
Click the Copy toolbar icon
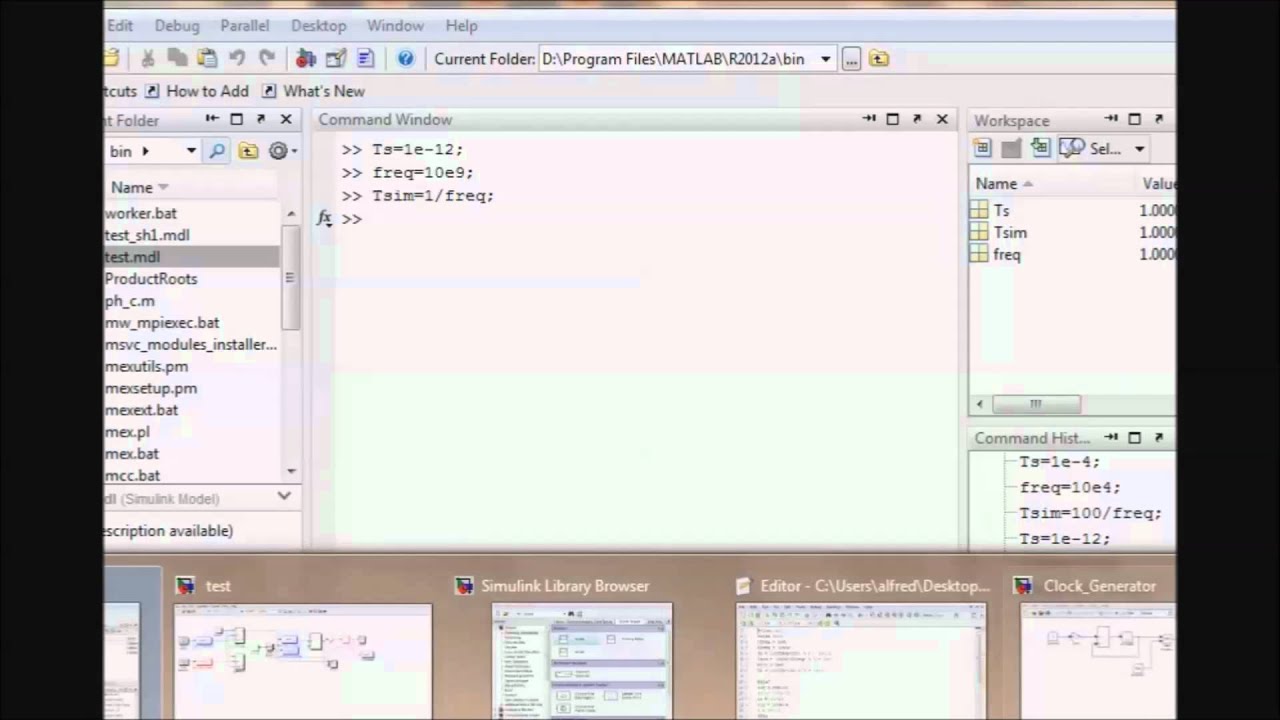click(x=178, y=59)
